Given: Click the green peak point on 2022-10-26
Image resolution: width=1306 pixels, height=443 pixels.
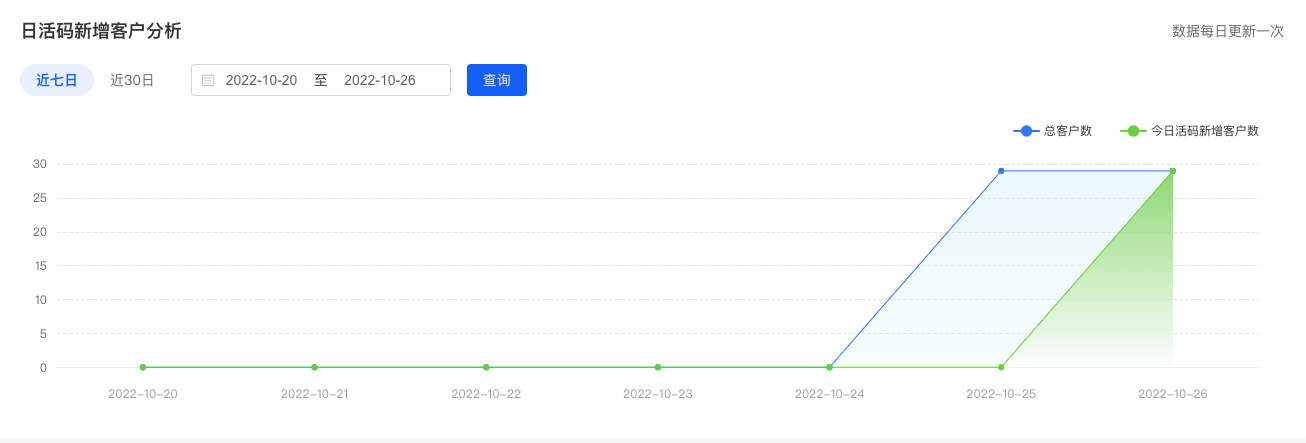Looking at the screenshot, I should point(1173,171).
